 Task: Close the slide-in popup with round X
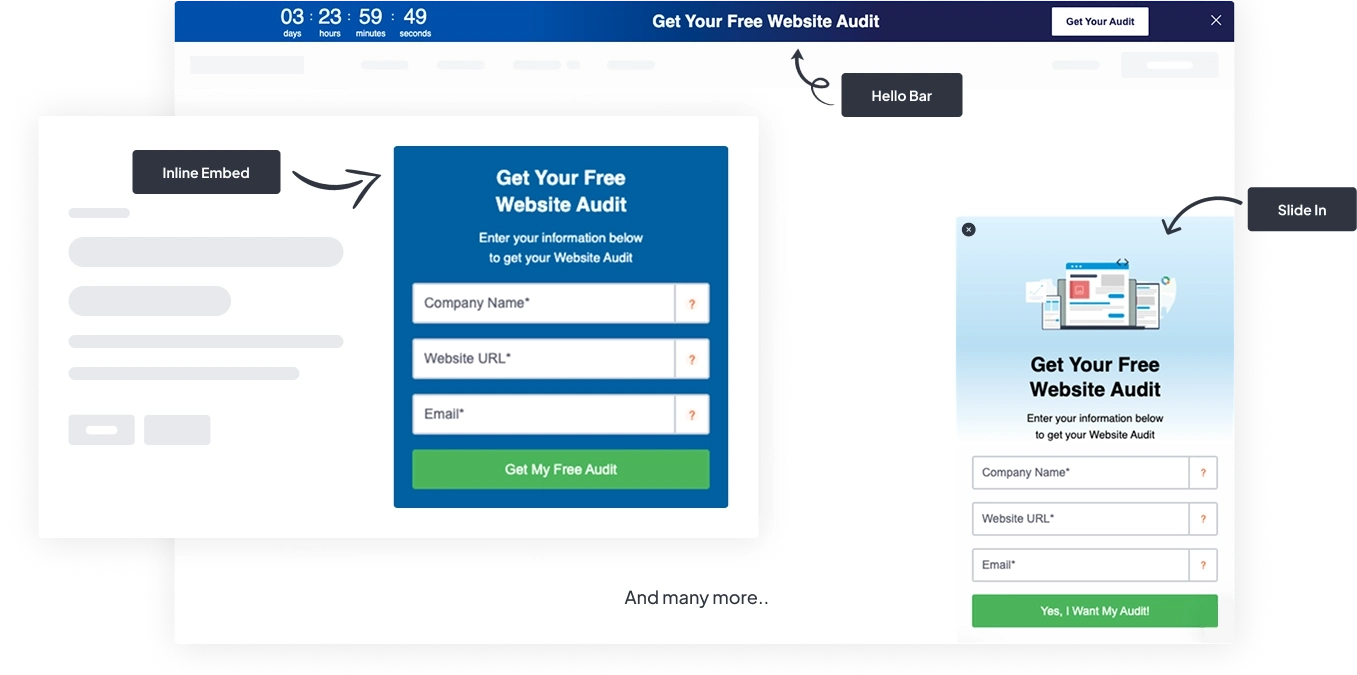(968, 229)
